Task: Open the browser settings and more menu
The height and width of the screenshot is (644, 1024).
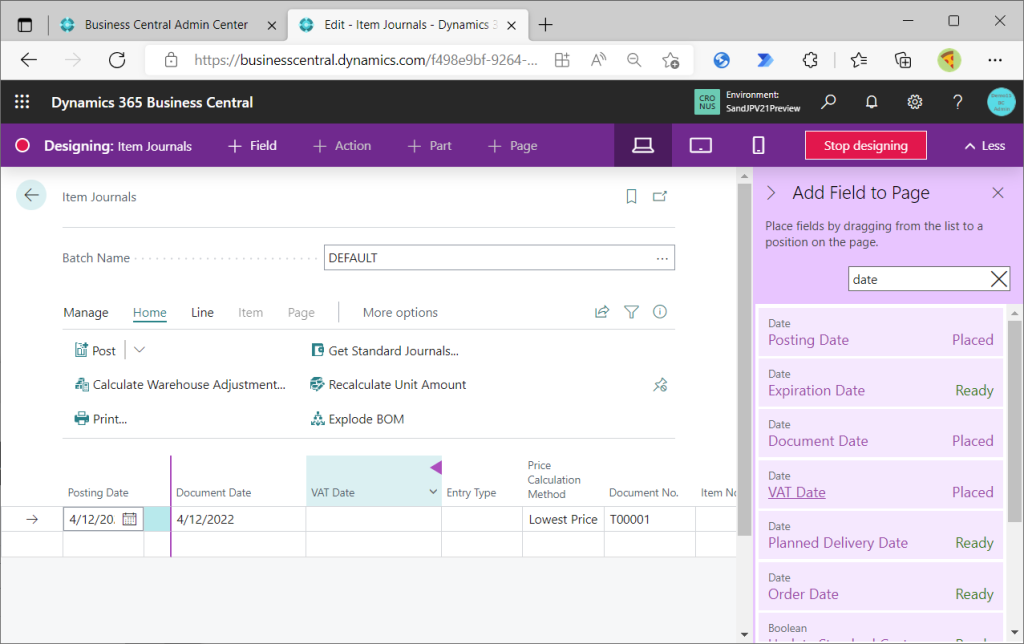Action: click(x=995, y=60)
